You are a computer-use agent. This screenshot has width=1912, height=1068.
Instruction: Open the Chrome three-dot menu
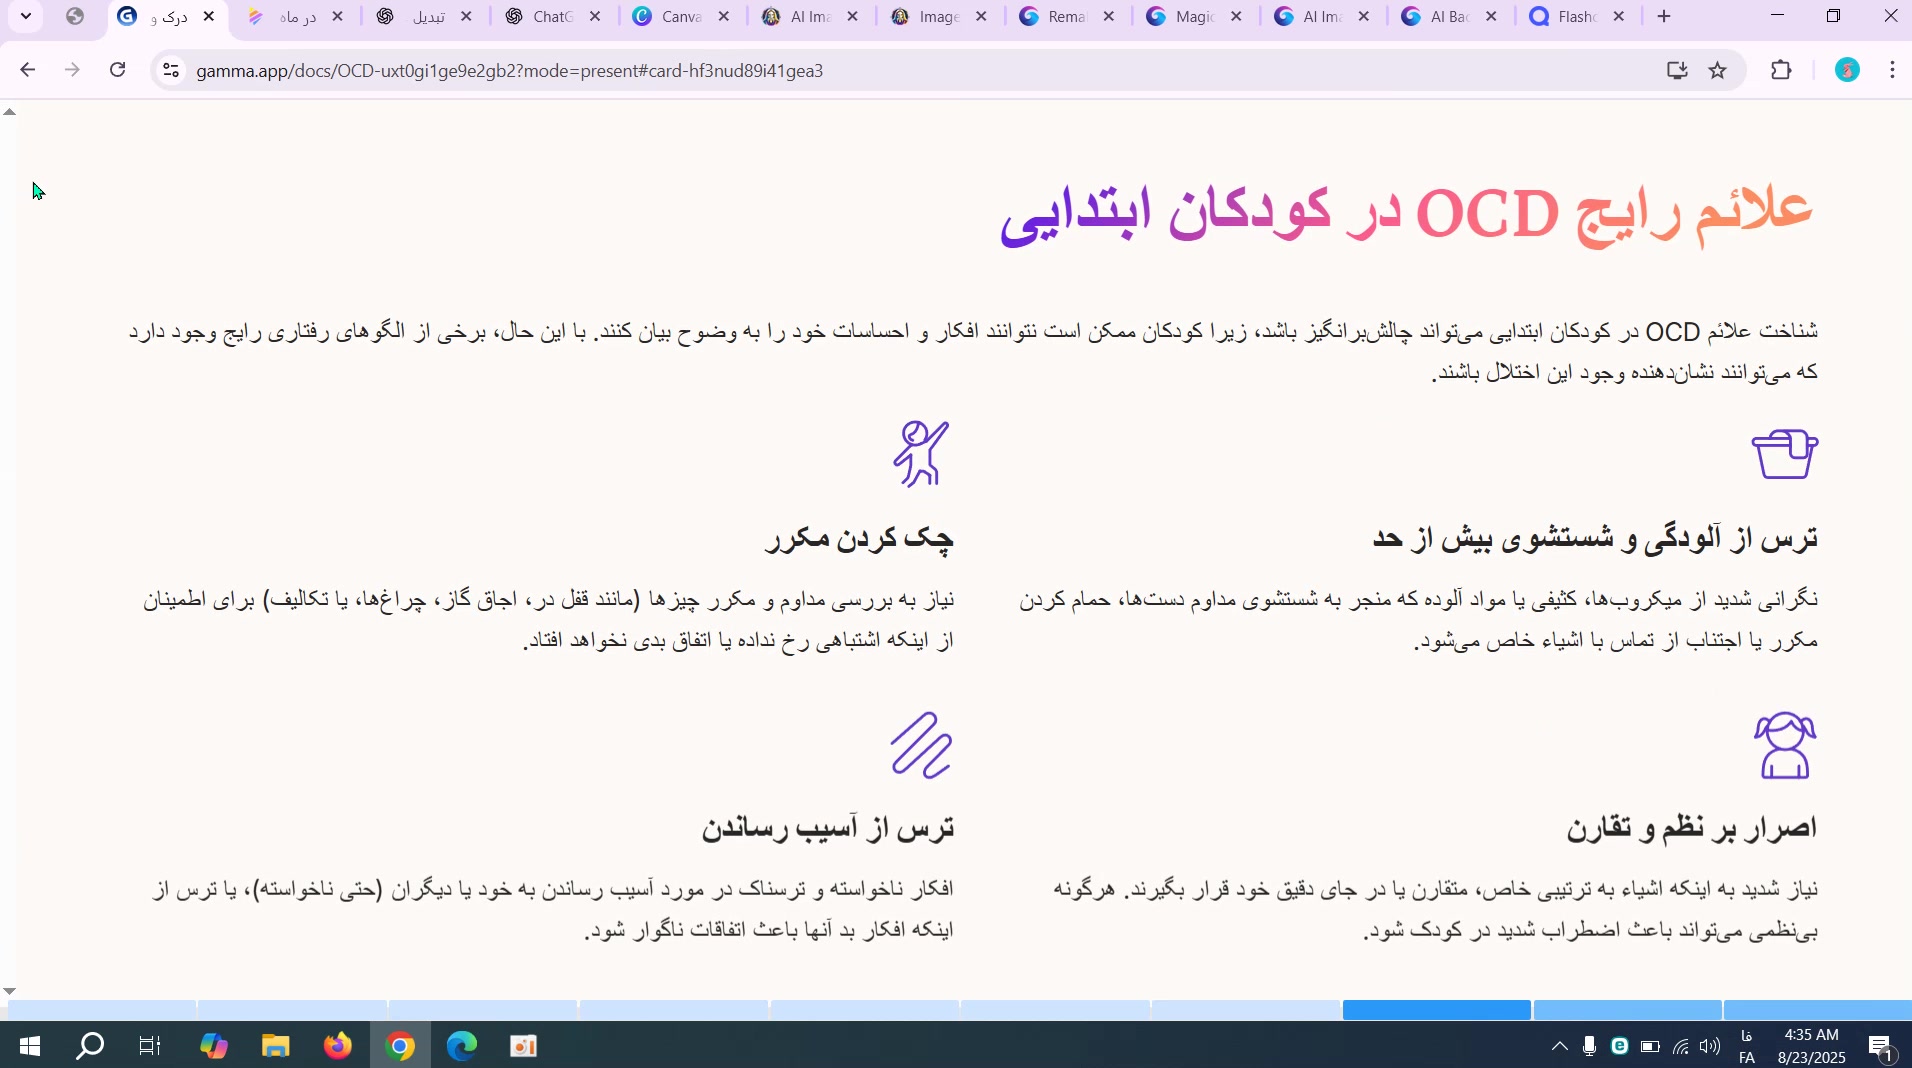tap(1894, 71)
